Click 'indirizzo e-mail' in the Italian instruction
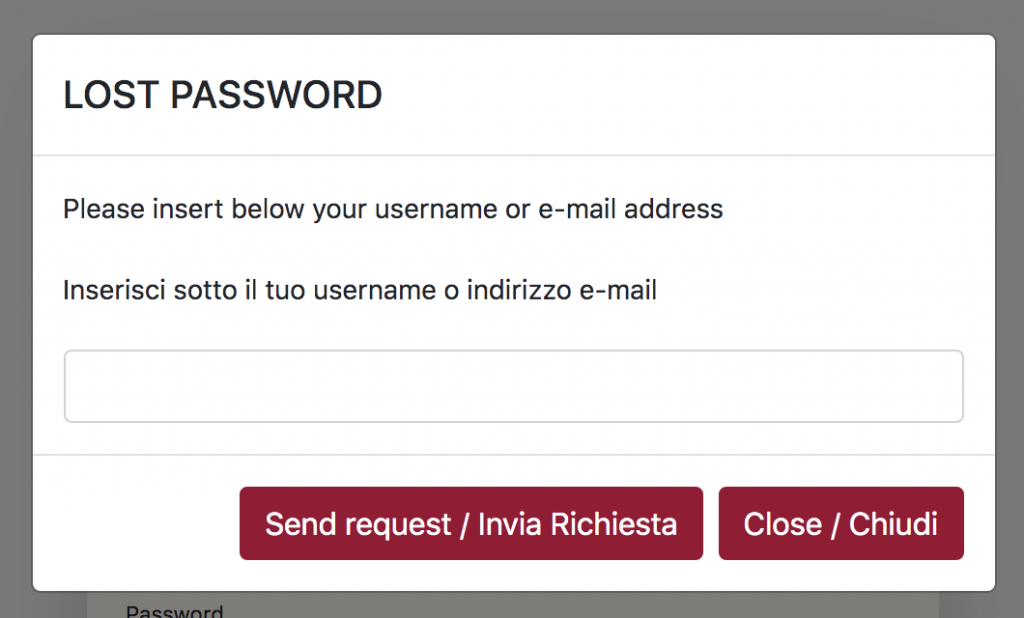The width and height of the screenshot is (1024, 618). pos(561,291)
